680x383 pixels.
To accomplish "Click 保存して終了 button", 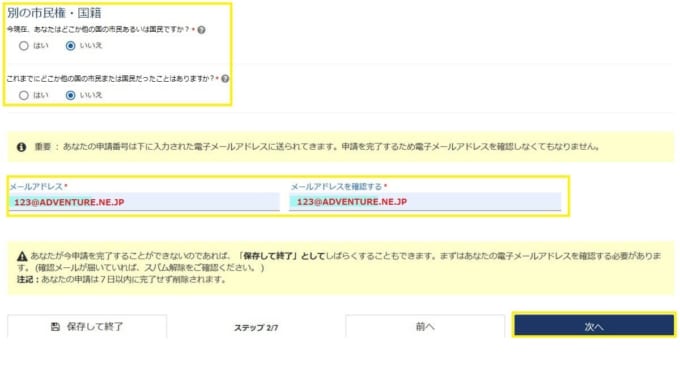I will pos(87,326).
